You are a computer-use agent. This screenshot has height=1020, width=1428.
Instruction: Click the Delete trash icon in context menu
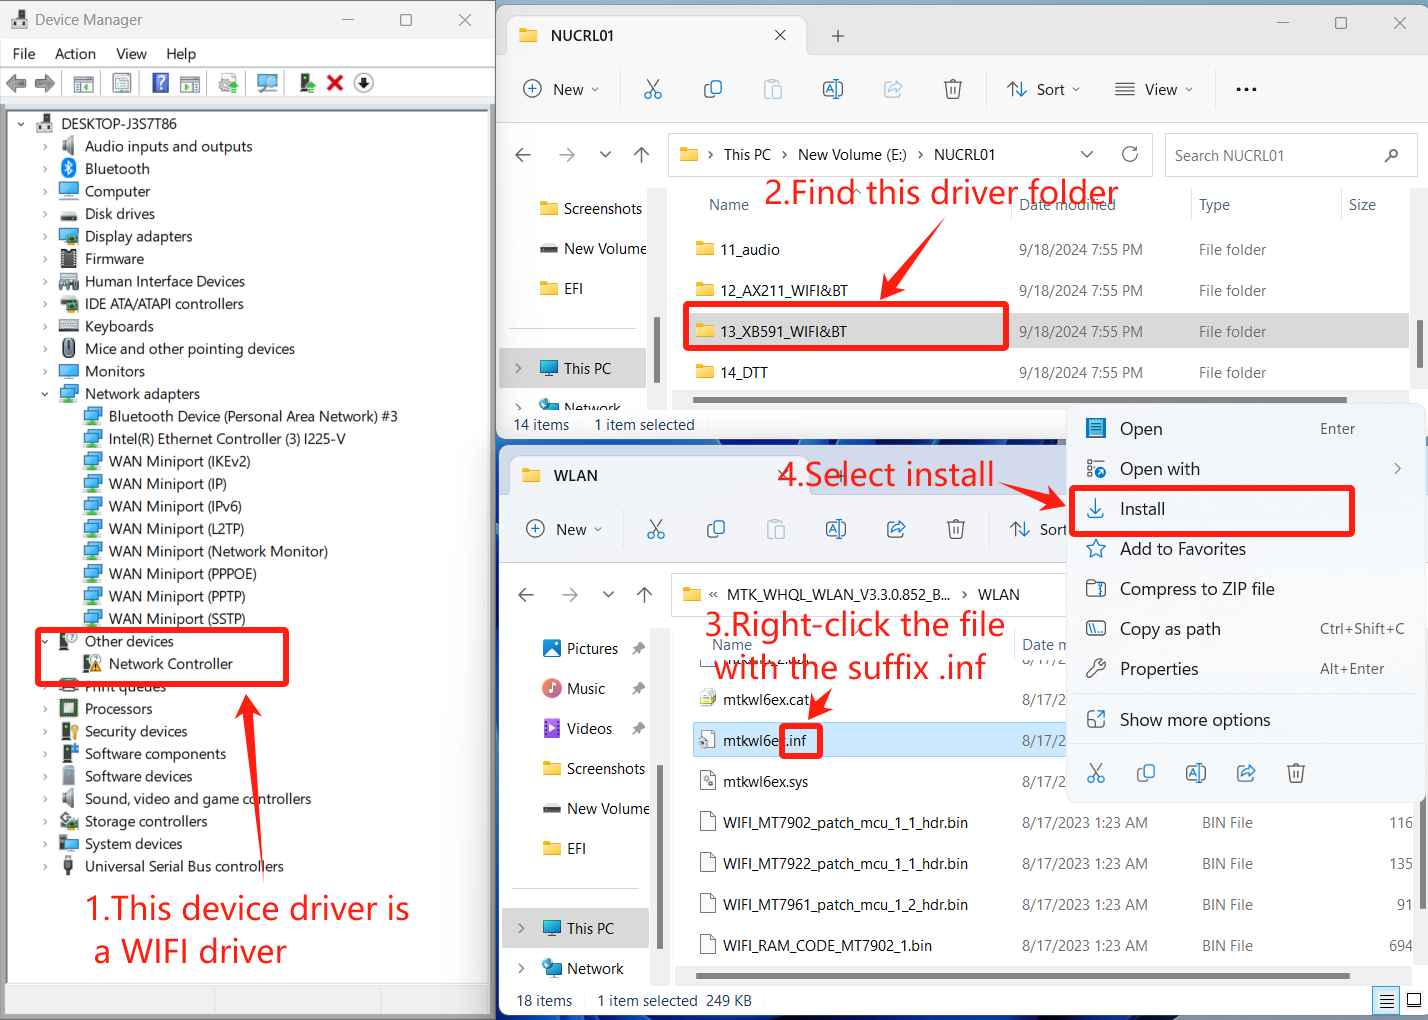pyautogui.click(x=1296, y=773)
